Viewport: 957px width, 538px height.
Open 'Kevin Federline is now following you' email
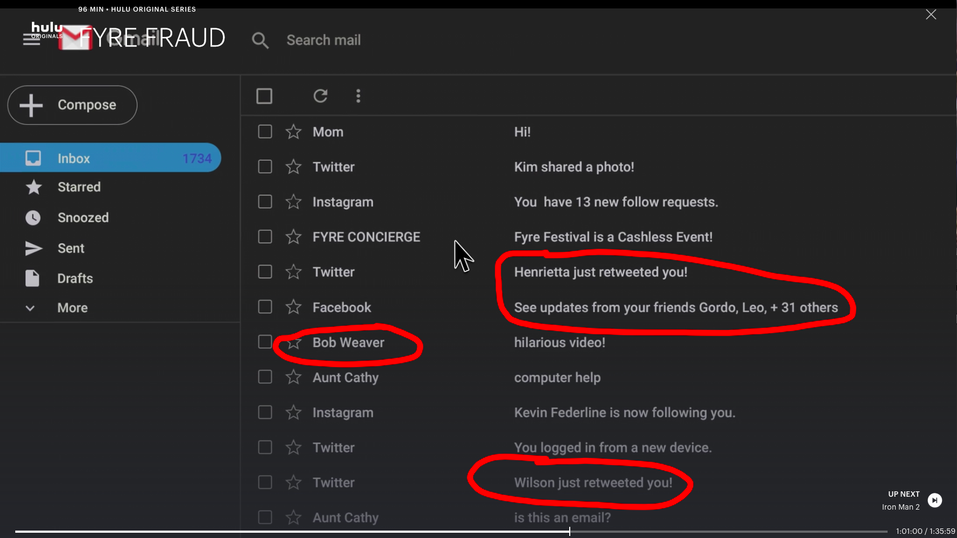[x=624, y=412]
